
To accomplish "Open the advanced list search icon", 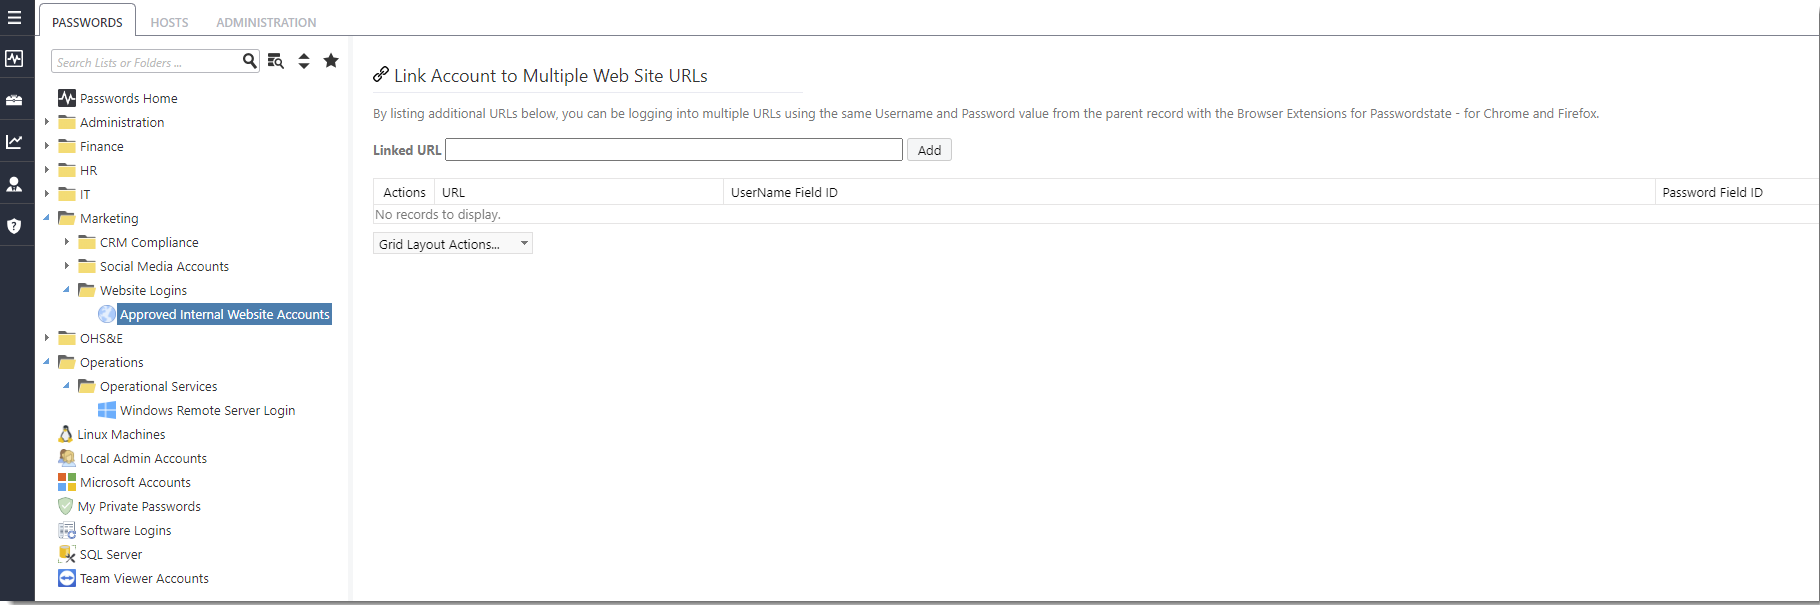I will tap(276, 61).
